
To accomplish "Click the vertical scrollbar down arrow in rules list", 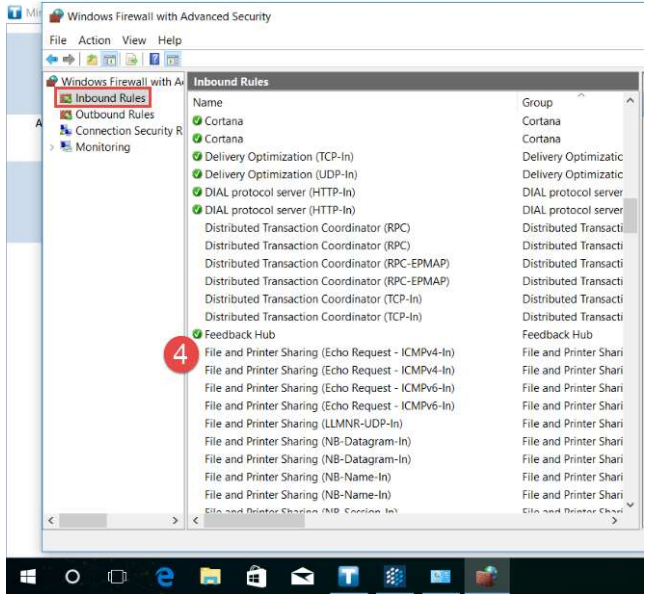I will (630, 504).
